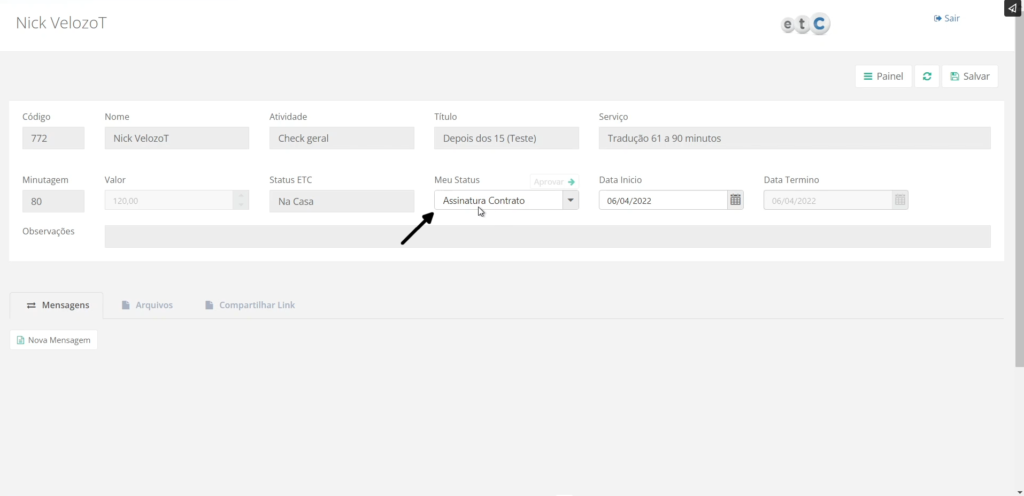Open the Data Termino calendar icon
This screenshot has height=496, width=1024.
(900, 200)
